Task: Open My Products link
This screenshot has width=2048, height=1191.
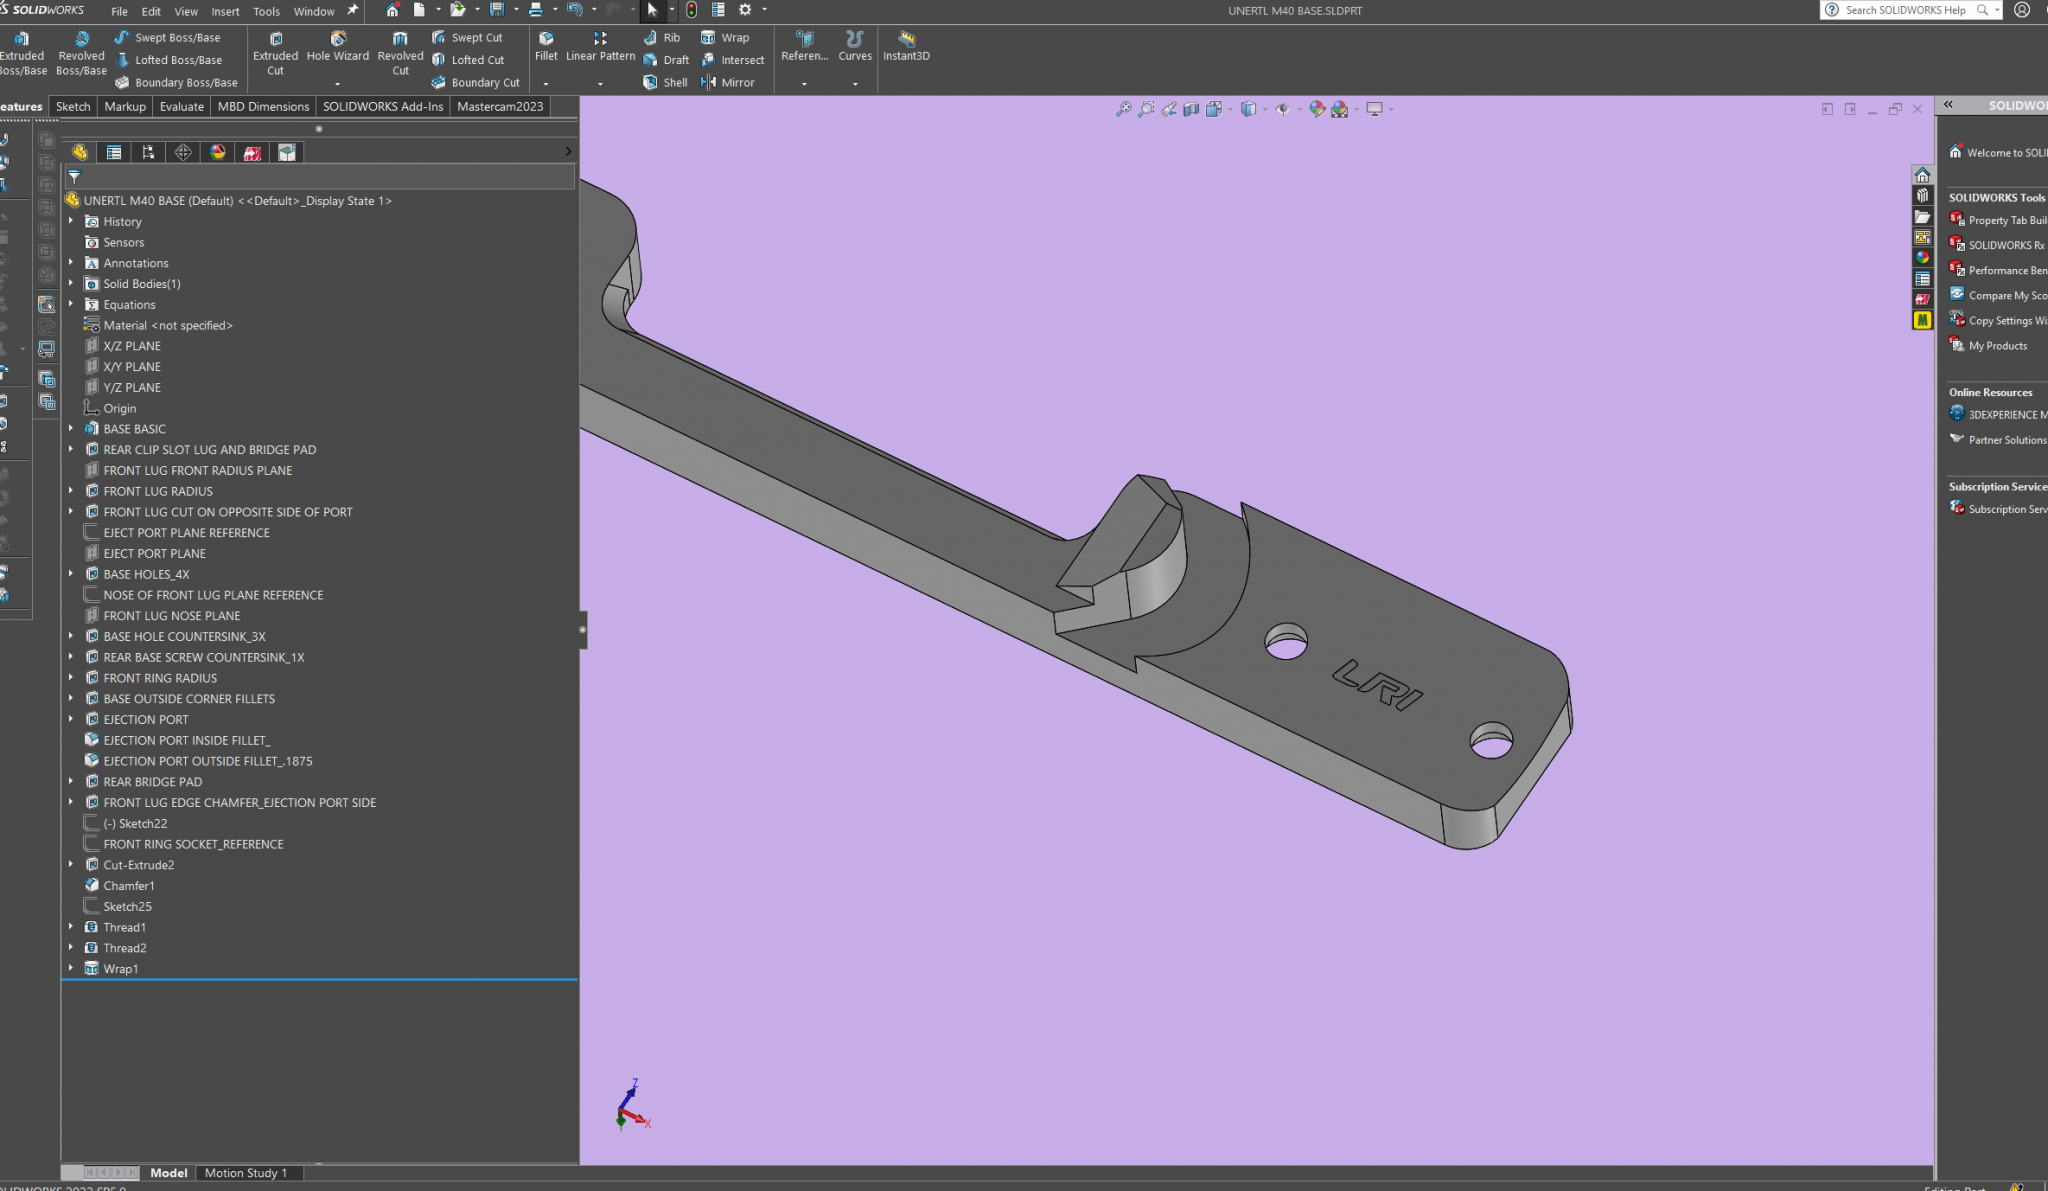Action: click(x=1989, y=346)
